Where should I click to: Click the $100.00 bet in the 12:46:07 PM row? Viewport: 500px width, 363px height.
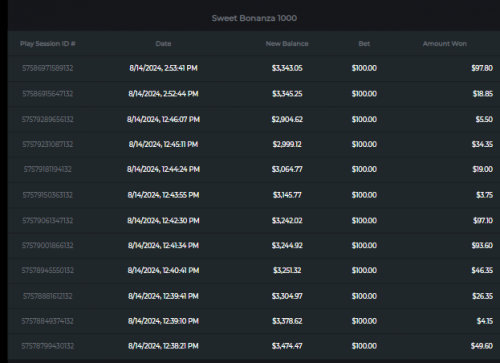point(364,119)
